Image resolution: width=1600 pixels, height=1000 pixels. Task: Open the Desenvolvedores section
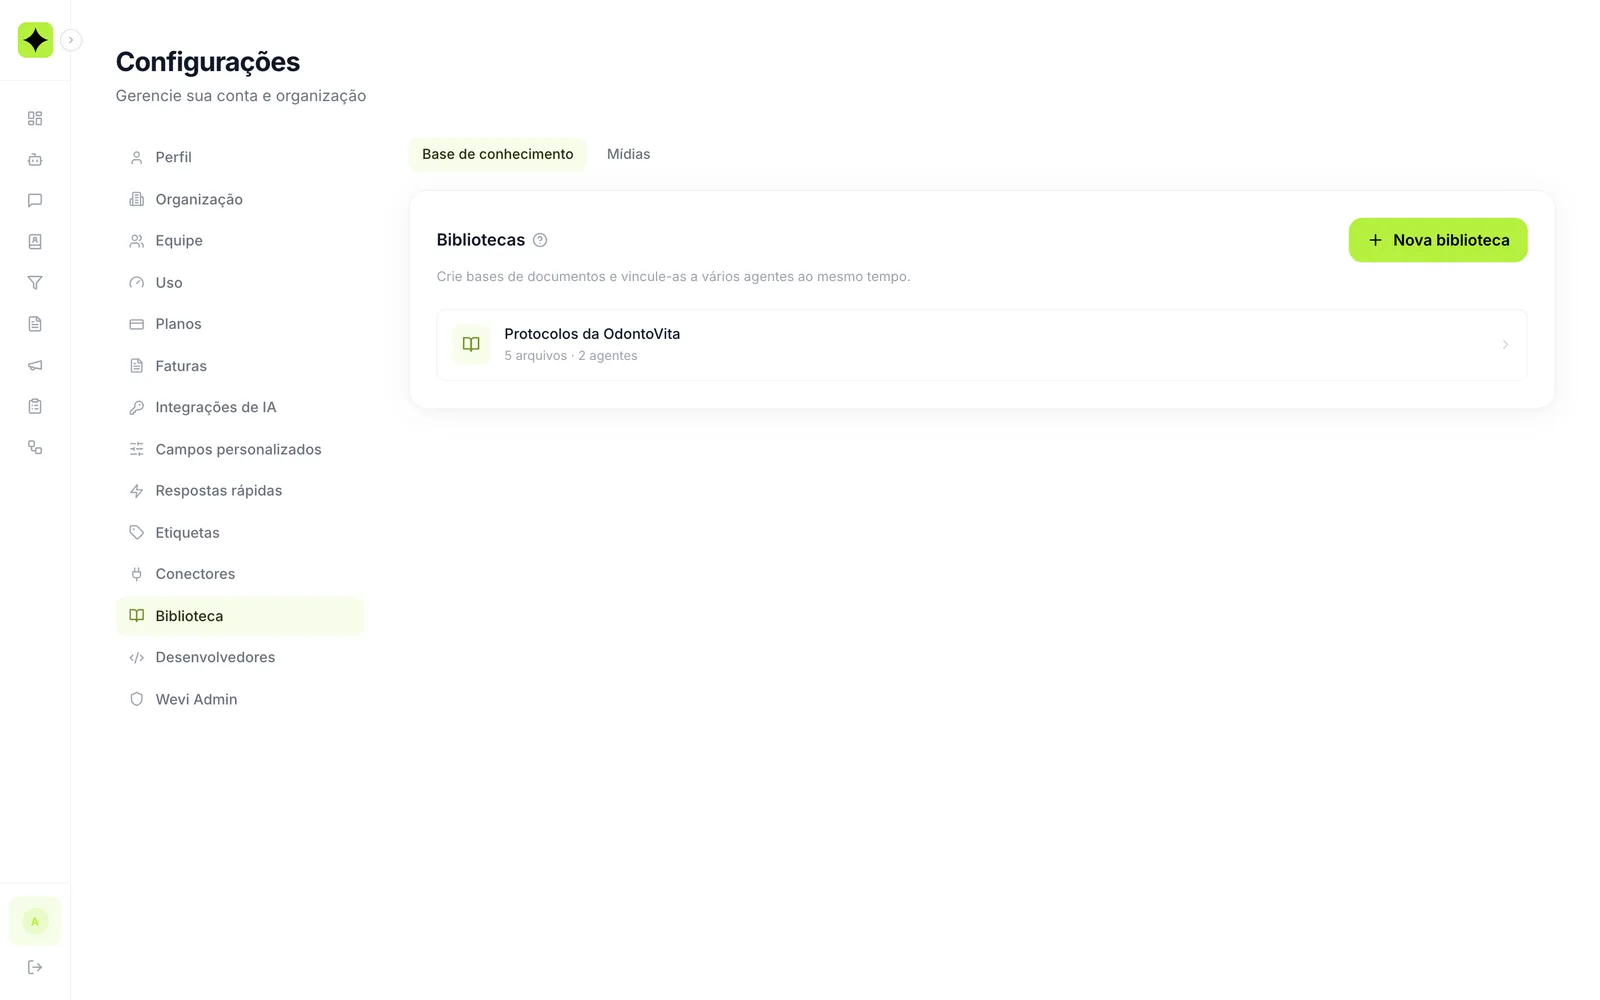pyautogui.click(x=240, y=657)
